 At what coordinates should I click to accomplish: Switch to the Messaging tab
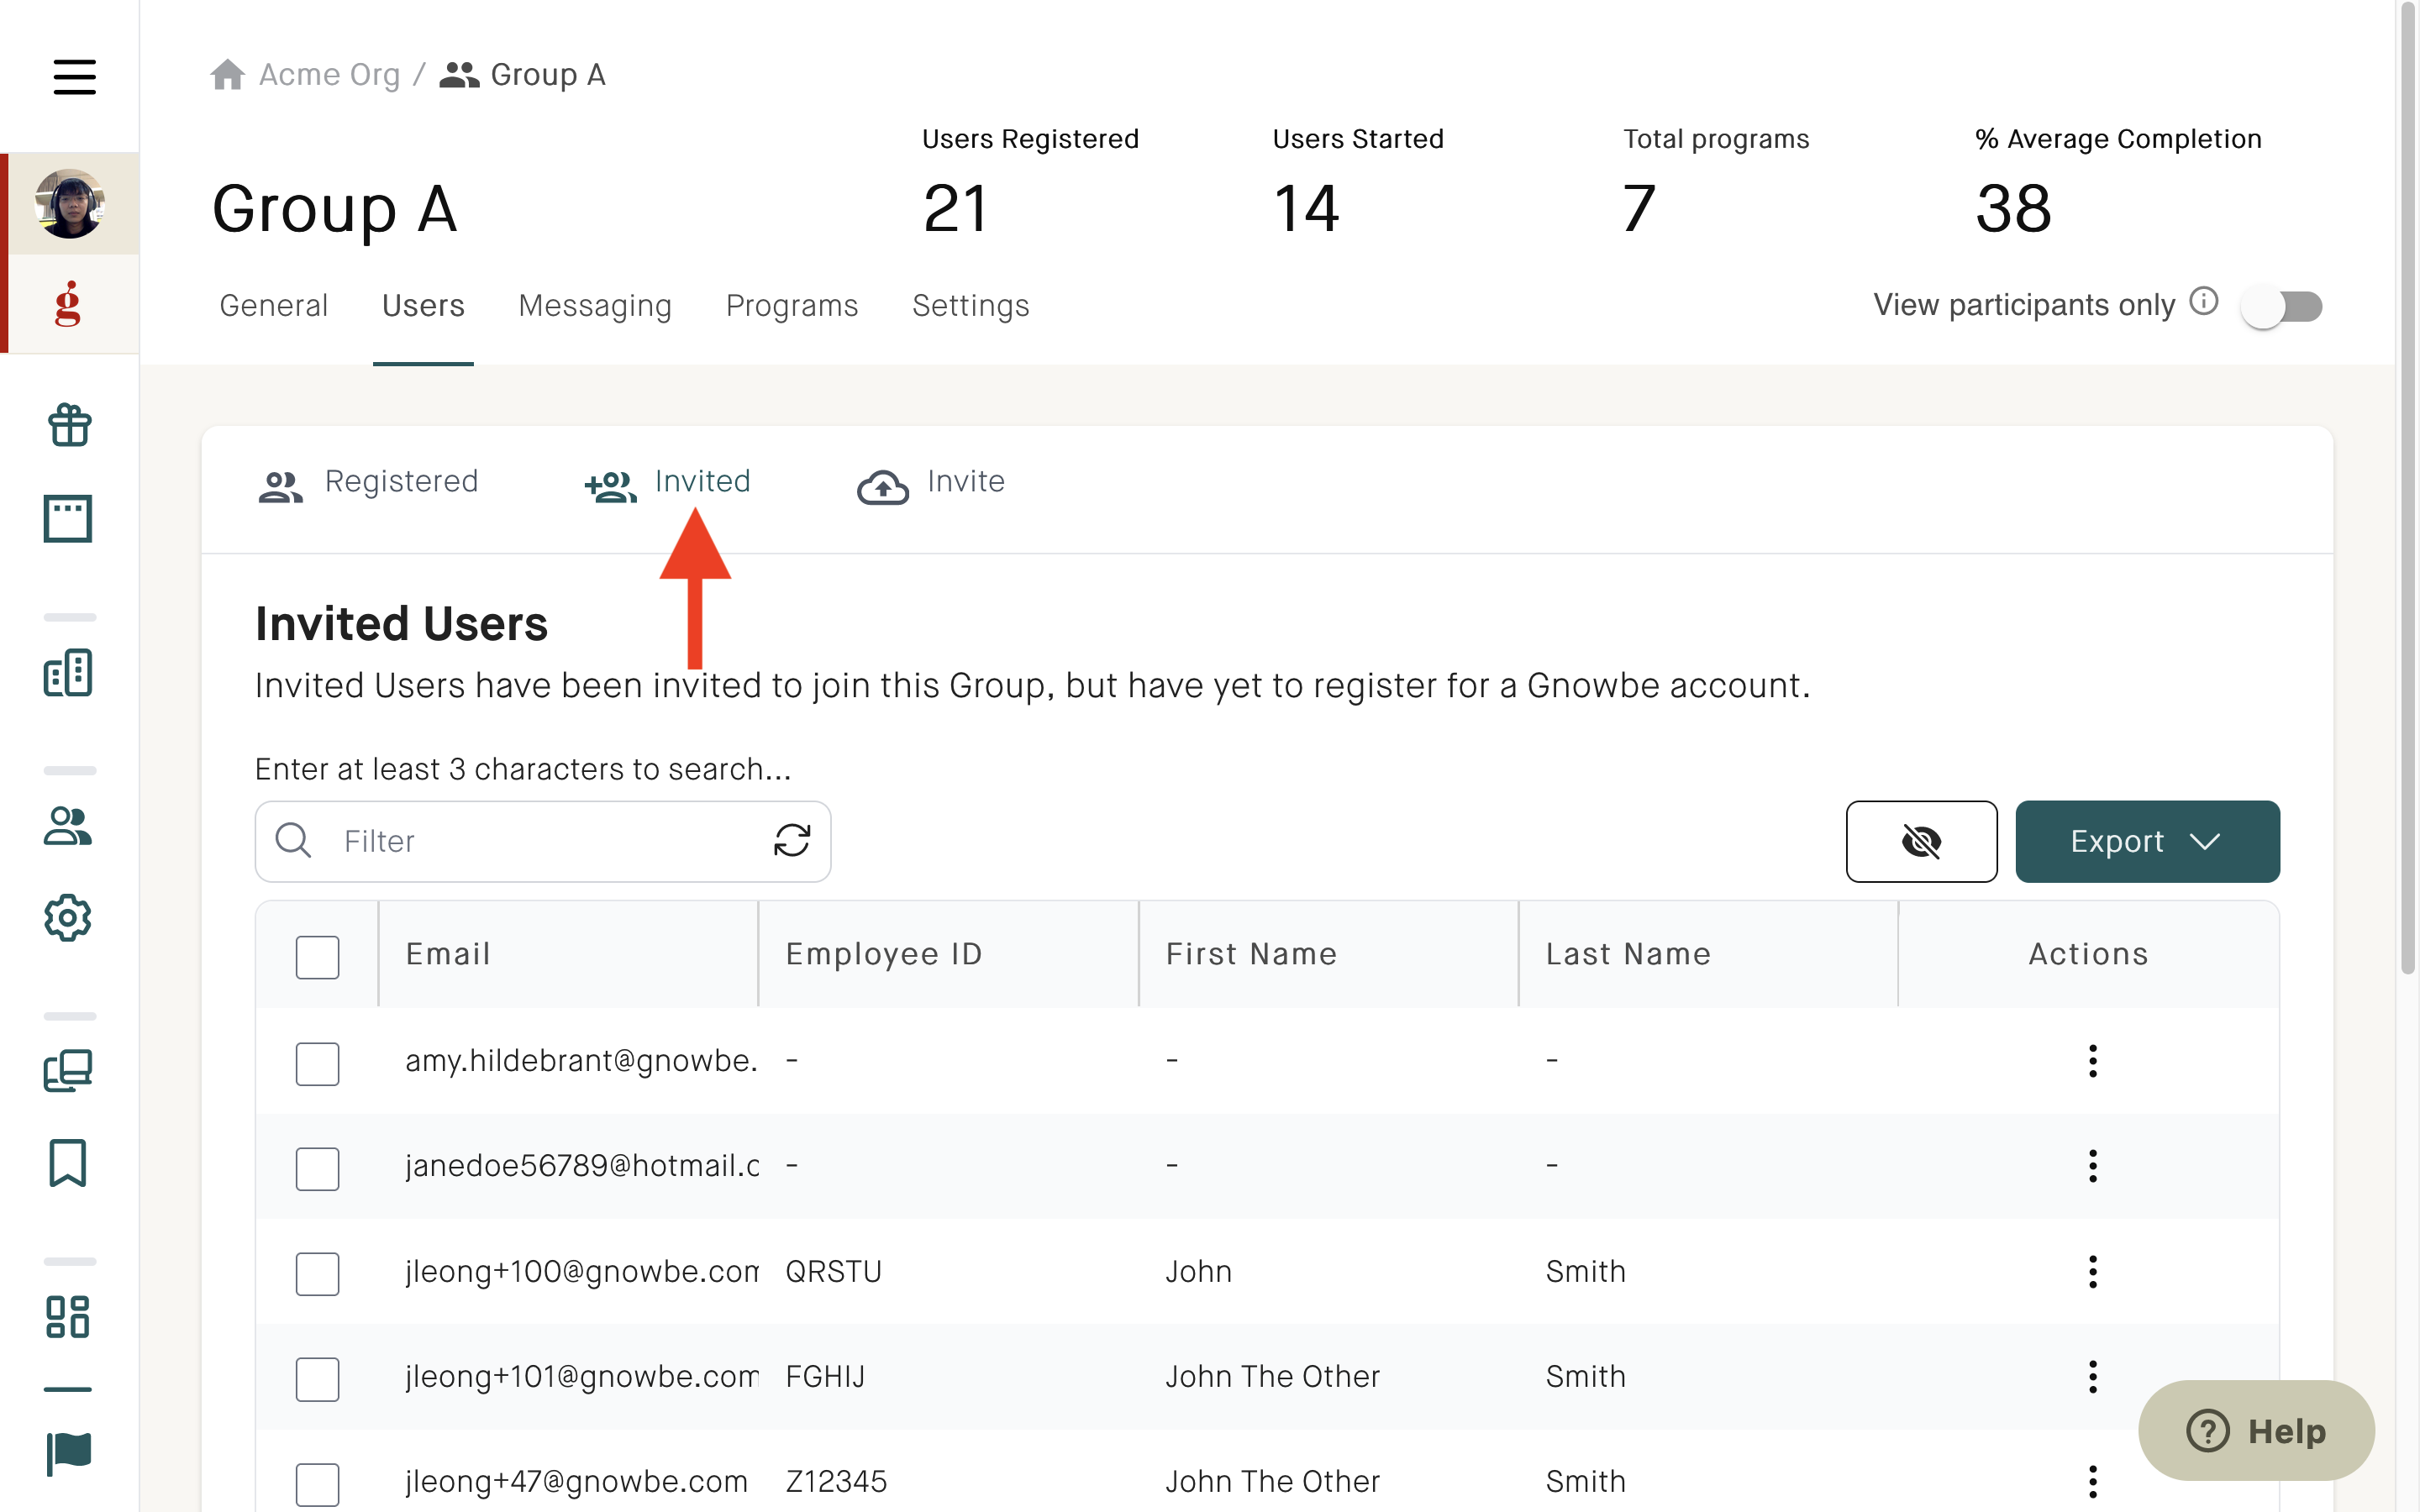[595, 305]
